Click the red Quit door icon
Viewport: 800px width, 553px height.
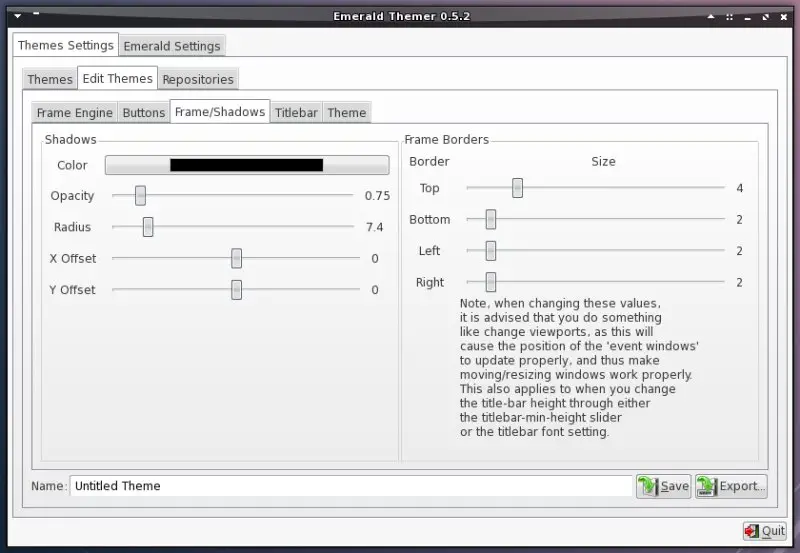coord(752,531)
